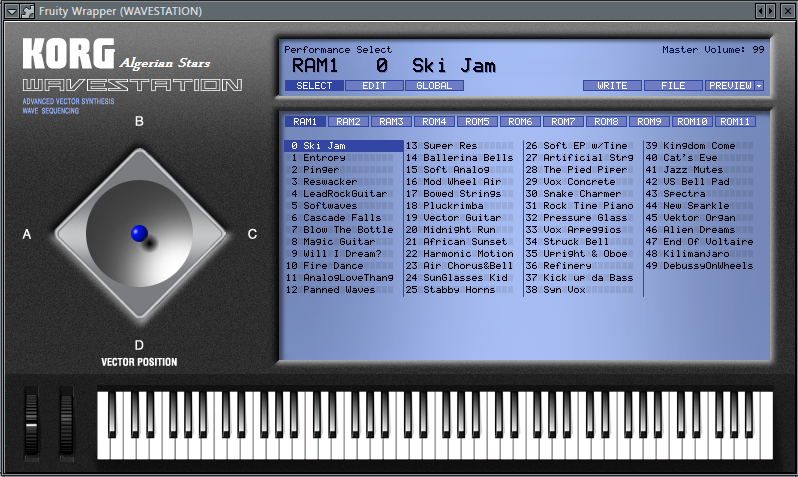
Task: Select performance 21 African Sunset
Action: click(463, 242)
